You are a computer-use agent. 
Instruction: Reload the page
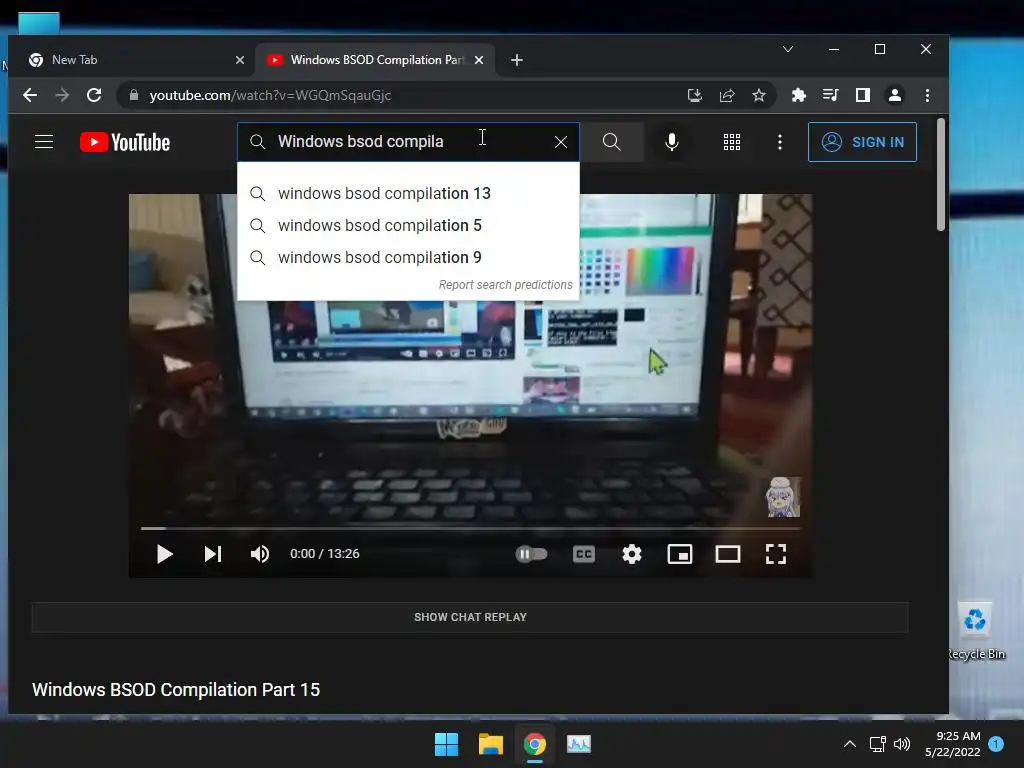coord(94,95)
